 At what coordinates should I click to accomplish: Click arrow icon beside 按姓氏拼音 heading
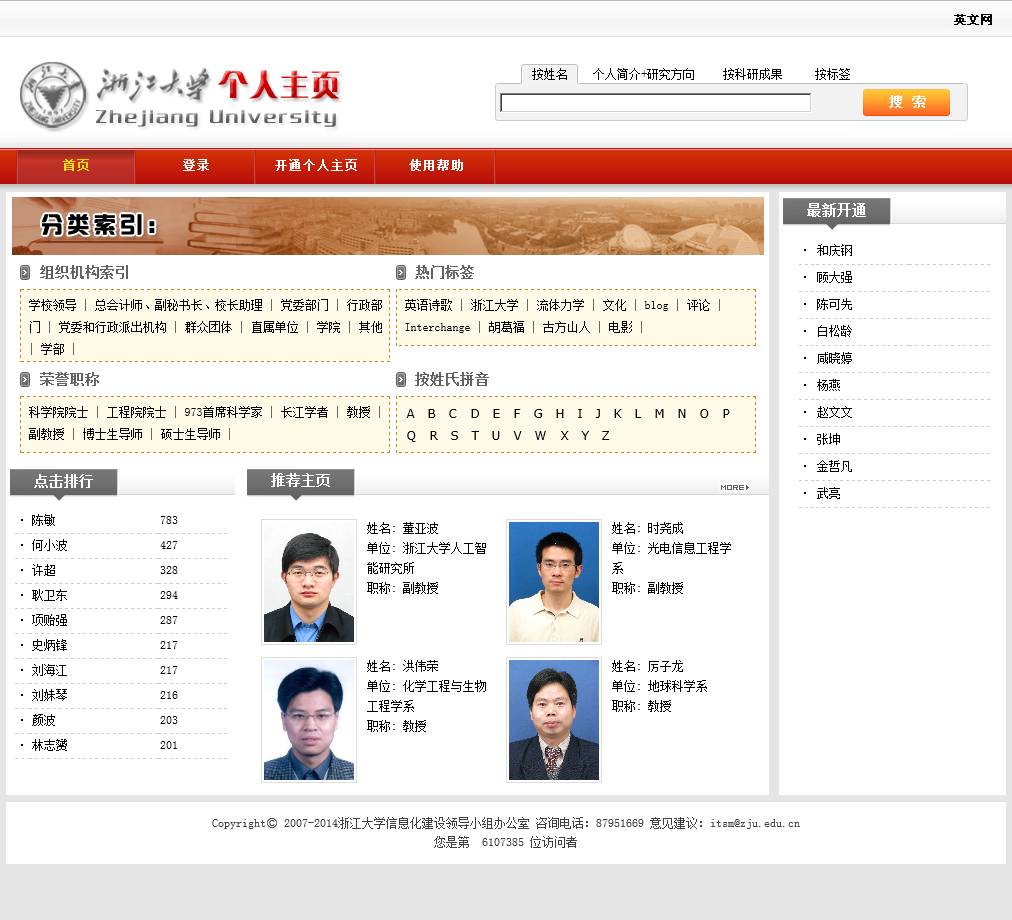(x=401, y=380)
